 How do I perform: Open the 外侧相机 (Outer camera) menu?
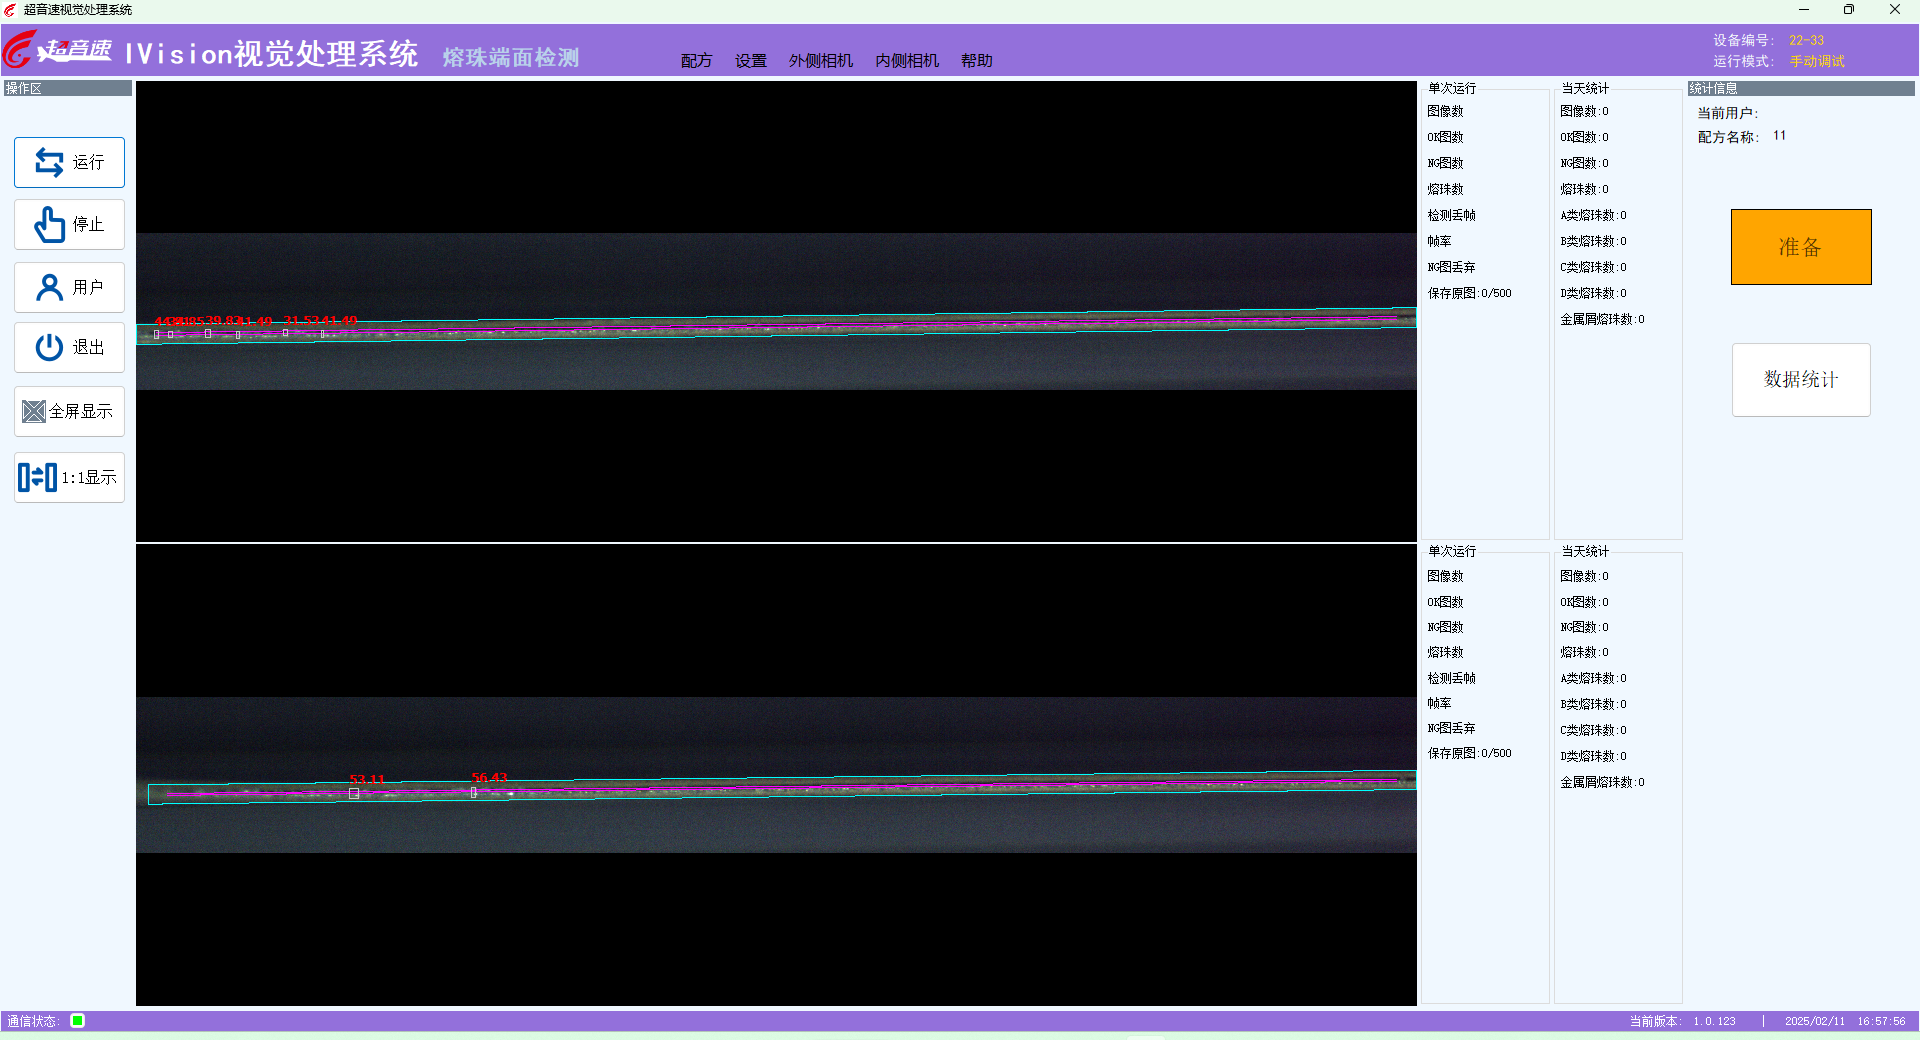(820, 61)
